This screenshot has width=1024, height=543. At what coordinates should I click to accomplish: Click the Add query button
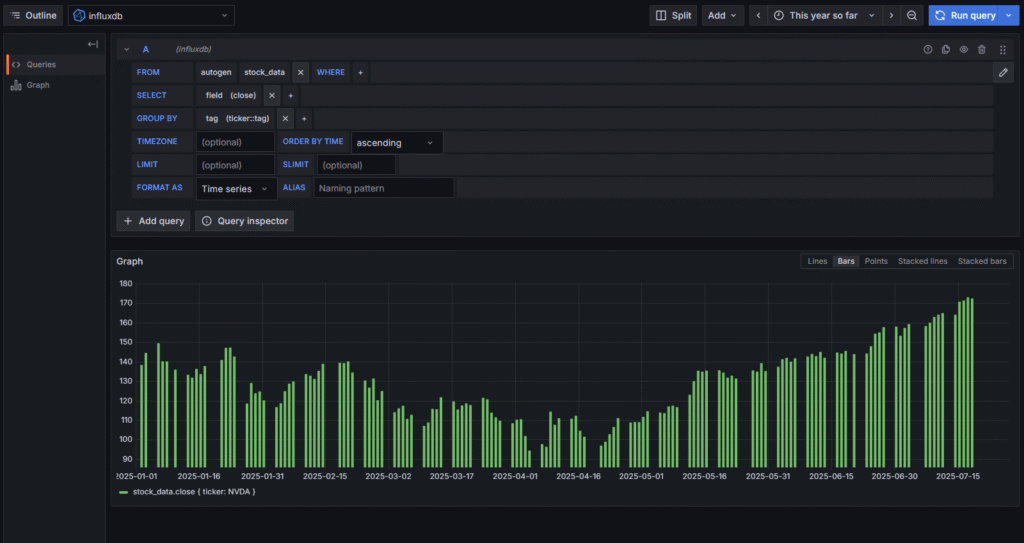point(153,221)
